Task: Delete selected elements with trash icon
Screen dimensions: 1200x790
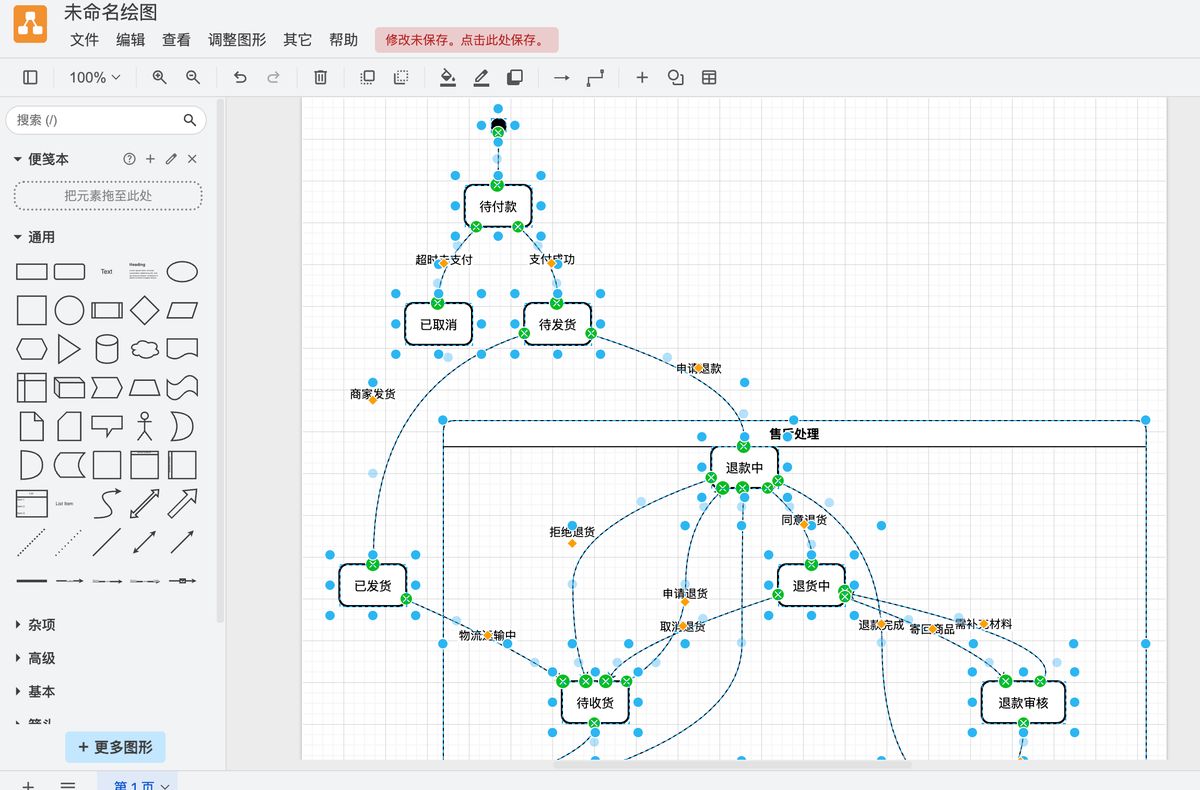Action: [320, 77]
